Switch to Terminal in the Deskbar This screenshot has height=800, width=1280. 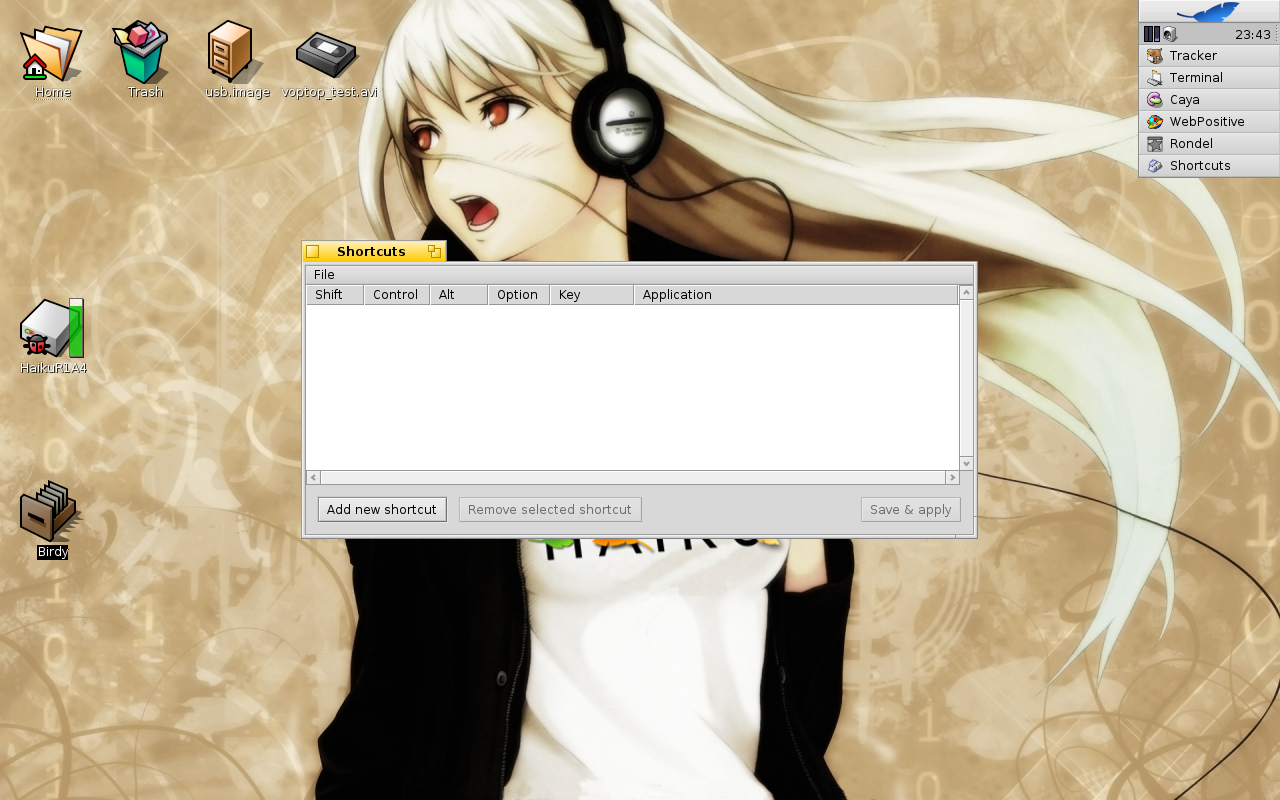coord(1196,78)
